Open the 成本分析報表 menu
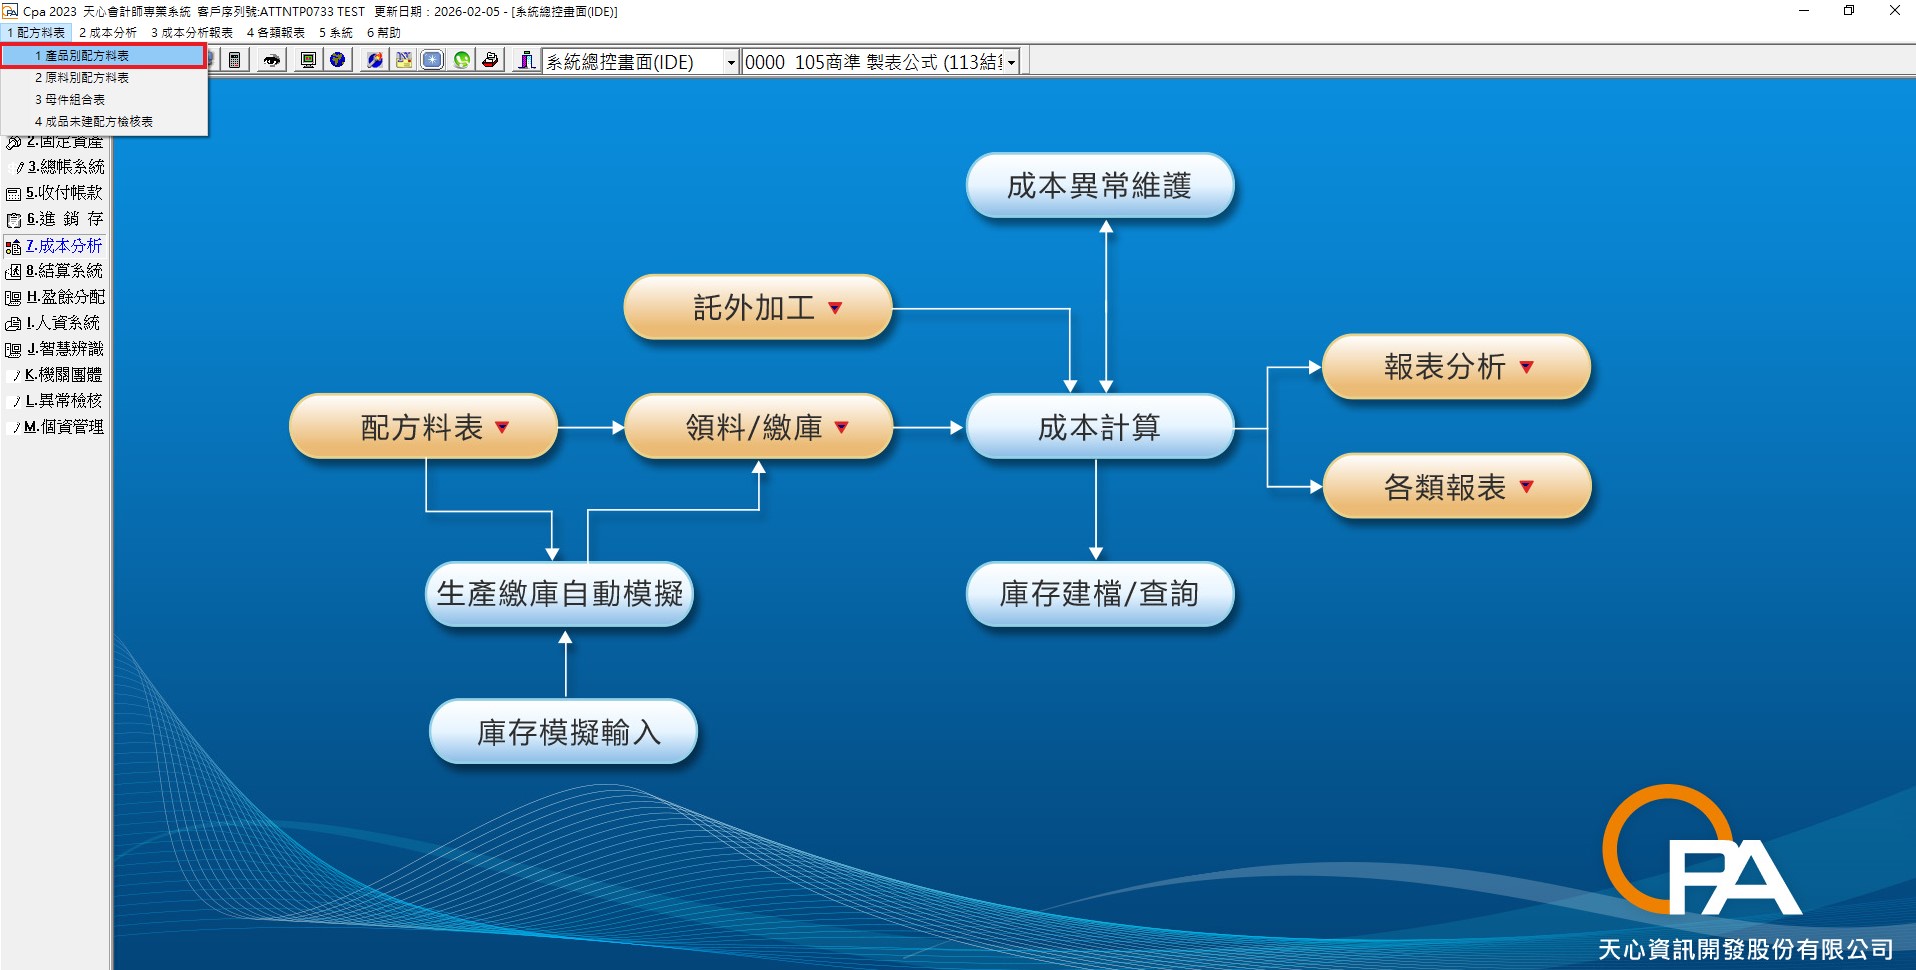Viewport: 1916px width, 970px height. coord(192,33)
